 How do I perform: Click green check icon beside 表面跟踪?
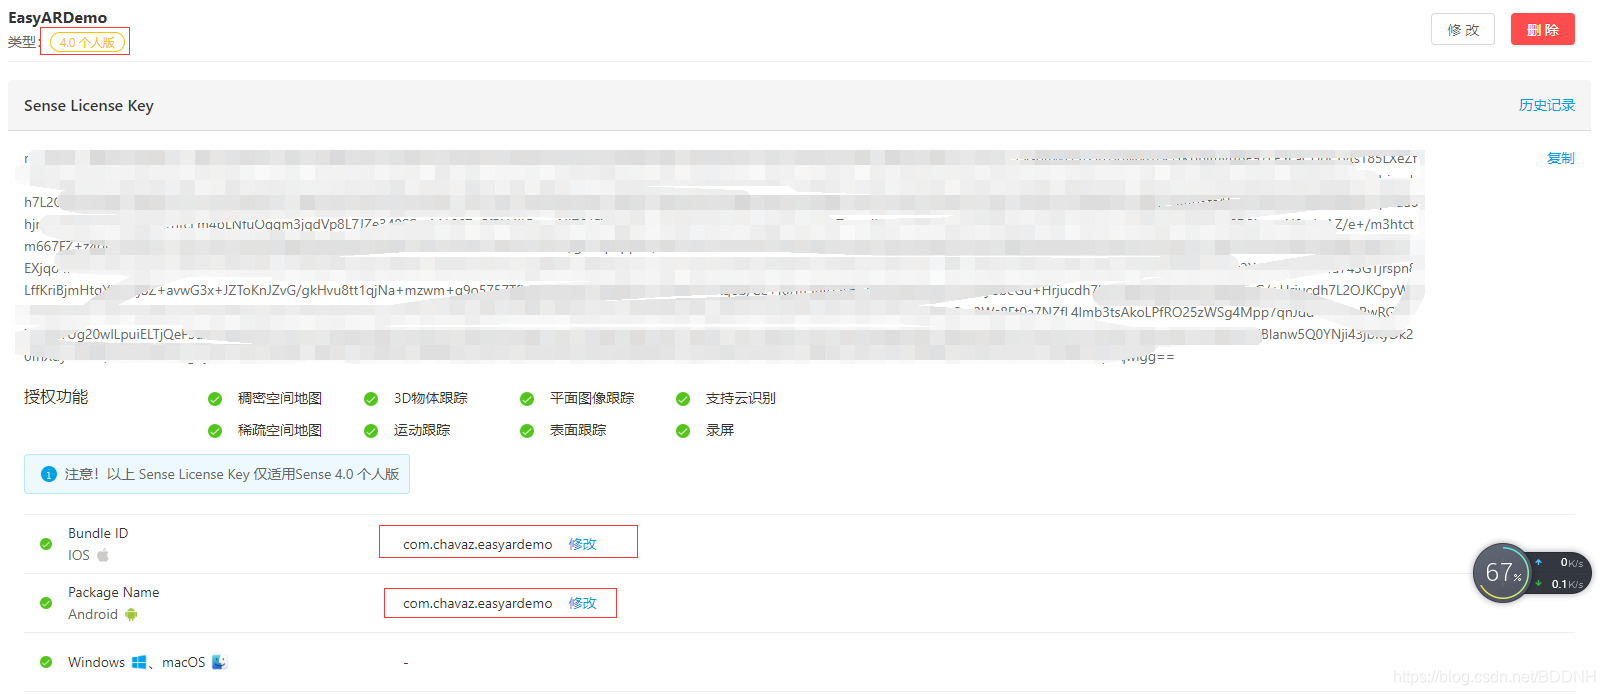coord(527,431)
